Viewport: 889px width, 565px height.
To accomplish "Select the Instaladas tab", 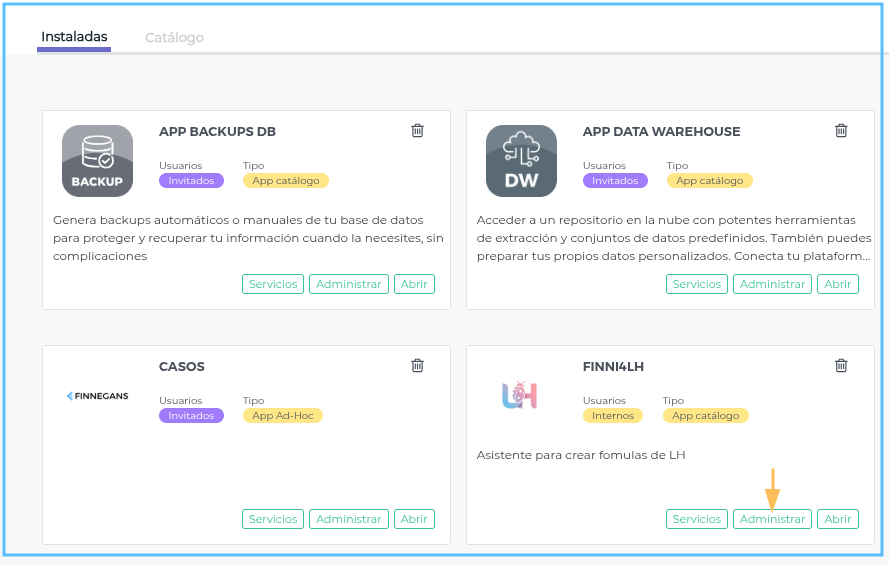I will pos(74,37).
